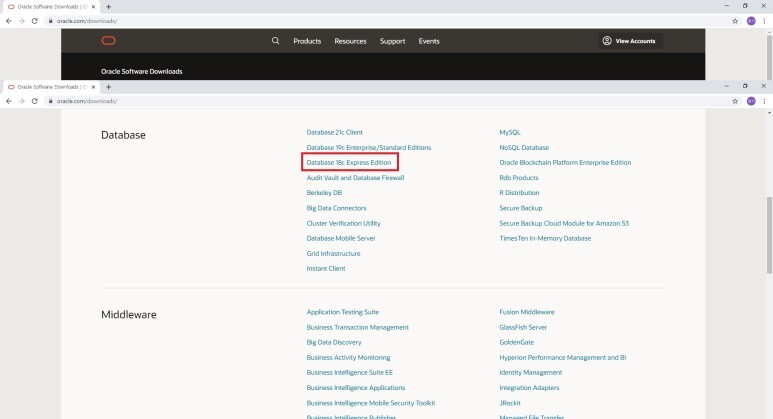Viewport: 773px width, 419px height.
Task: Open Fusion Middleware link
Action: coord(527,312)
